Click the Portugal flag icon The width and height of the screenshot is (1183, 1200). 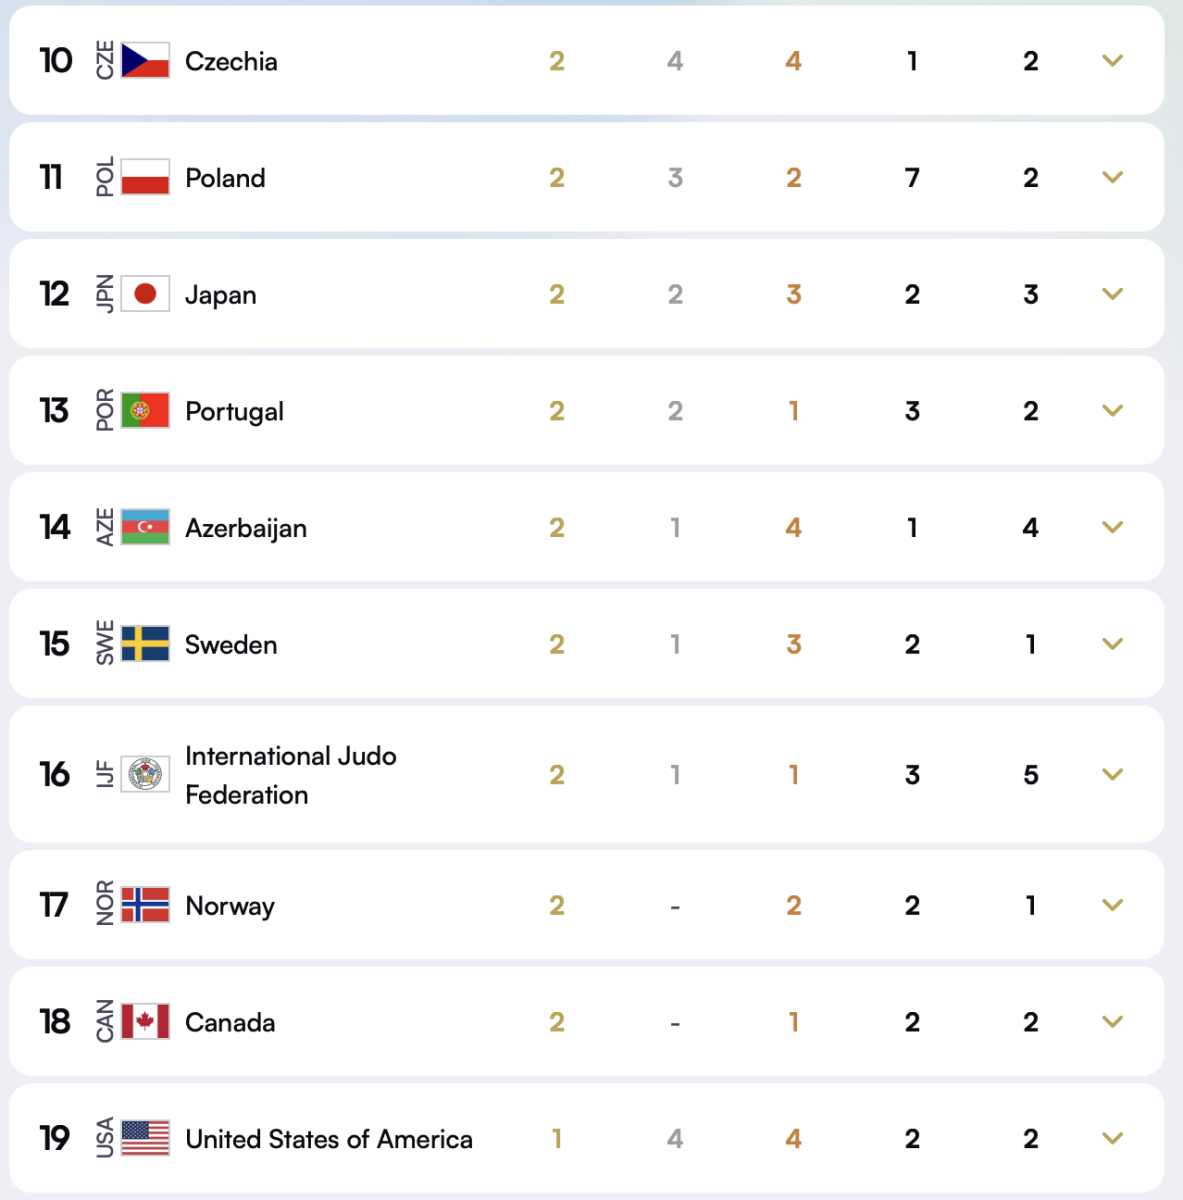click(144, 410)
